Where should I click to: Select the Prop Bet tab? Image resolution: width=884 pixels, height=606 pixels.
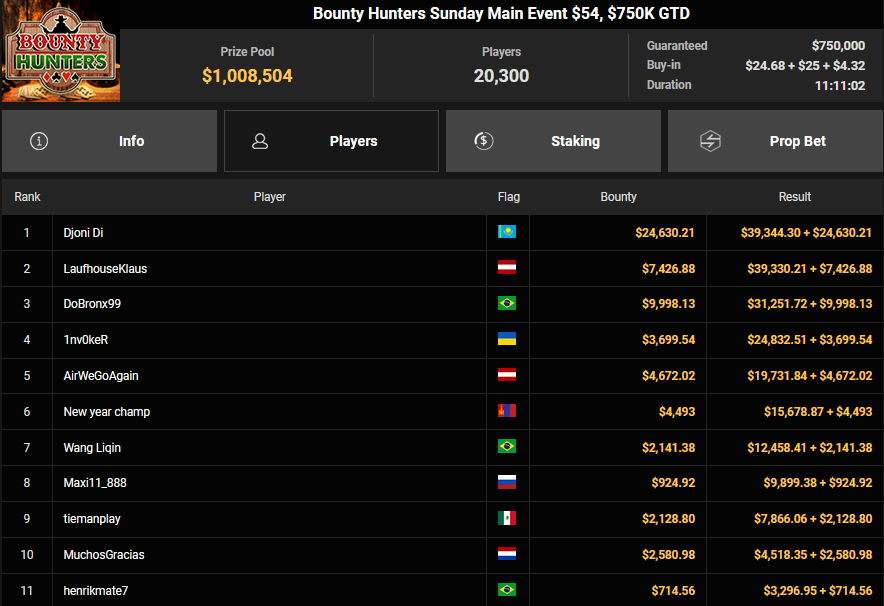(x=775, y=141)
